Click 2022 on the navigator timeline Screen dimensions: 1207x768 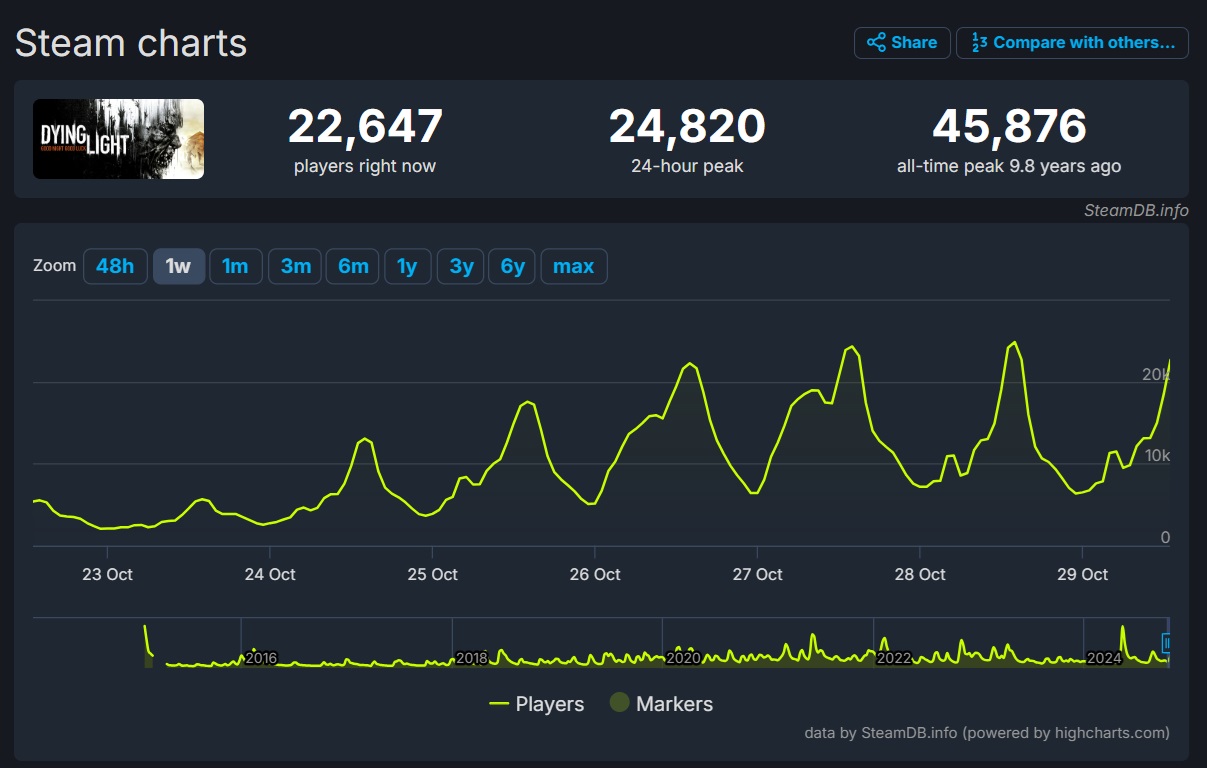[894, 658]
